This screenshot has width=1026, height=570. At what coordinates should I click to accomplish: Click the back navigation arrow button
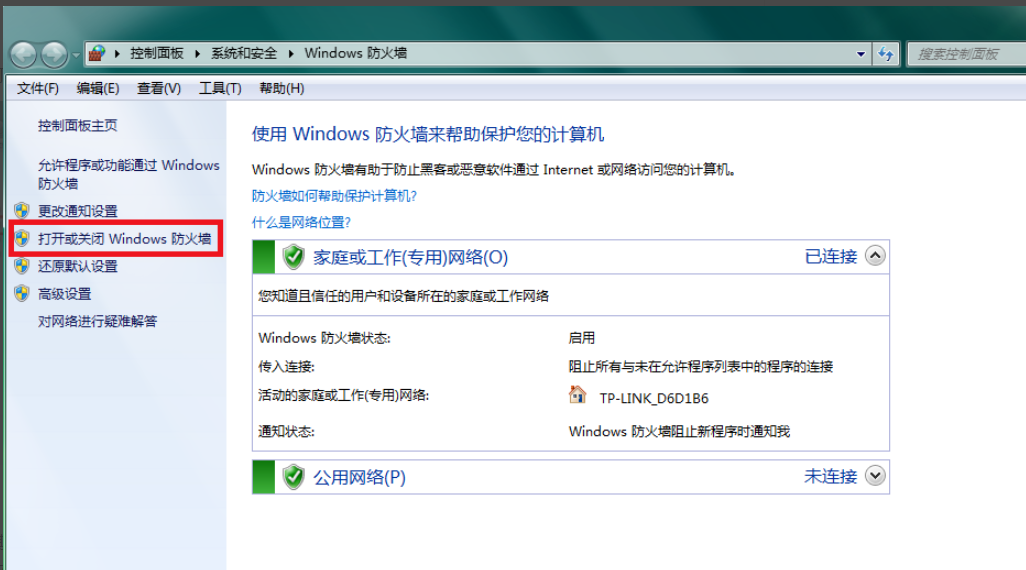point(24,54)
